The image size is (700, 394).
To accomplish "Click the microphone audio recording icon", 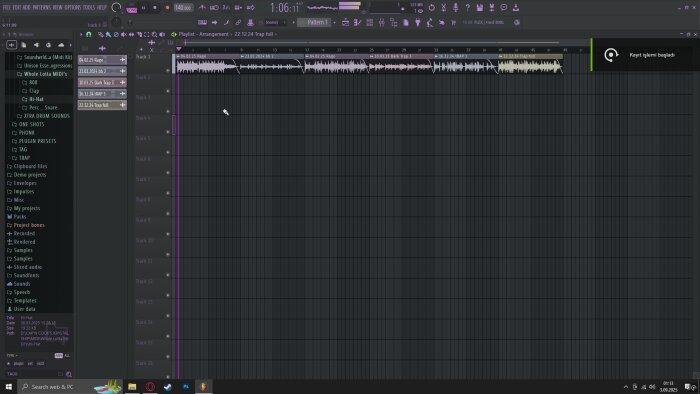I will pyautogui.click(x=455, y=8).
